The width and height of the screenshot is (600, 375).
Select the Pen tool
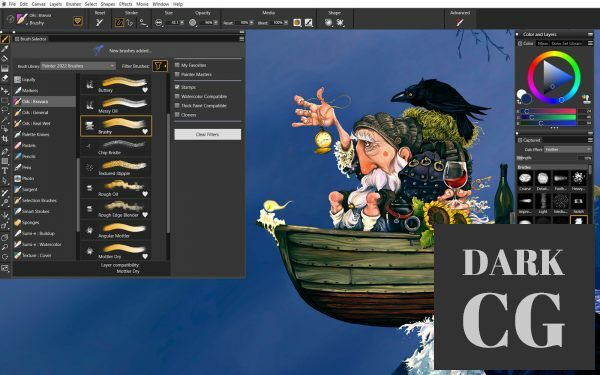pyautogui.click(x=5, y=152)
